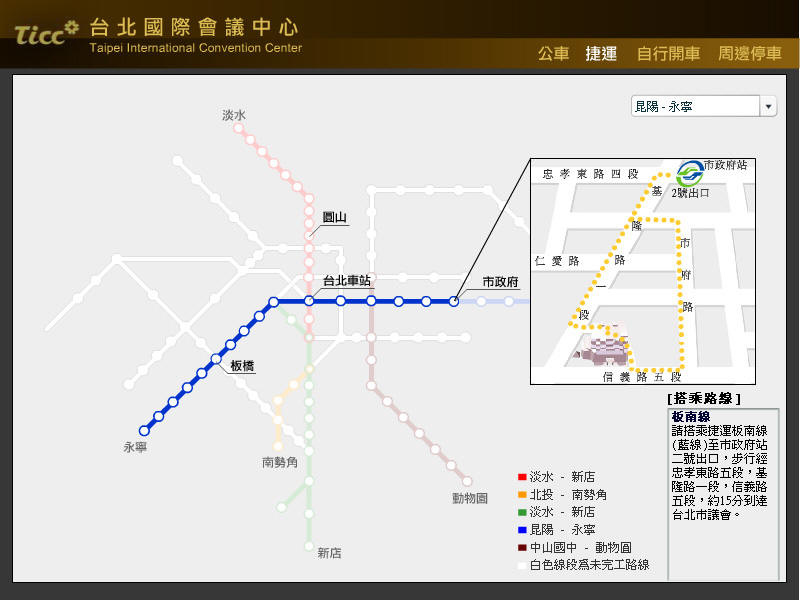This screenshot has width=800, height=600.
Task: Click the orange 北投 - 南勢角 legend swatch
Action: pyautogui.click(x=522, y=494)
